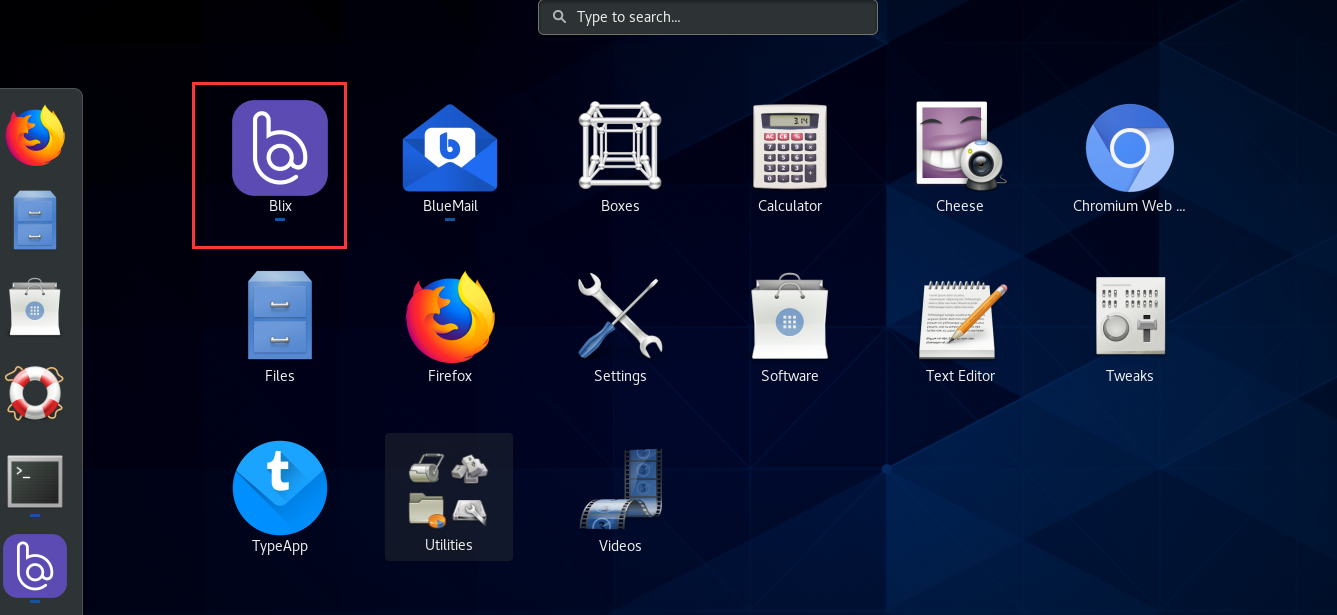Open Files from the app grid
The width and height of the screenshot is (1337, 615).
pyautogui.click(x=280, y=316)
